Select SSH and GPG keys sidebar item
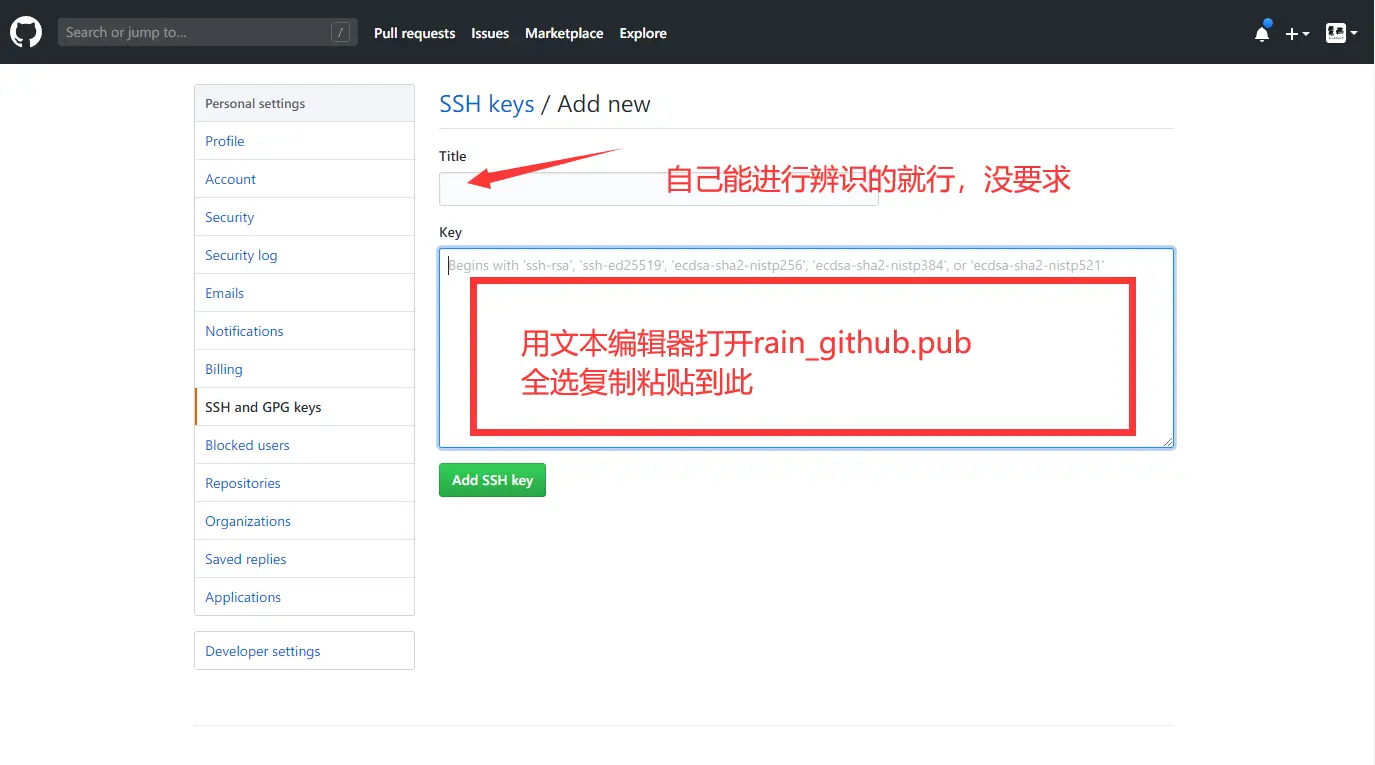The image size is (1375, 765). tap(263, 406)
